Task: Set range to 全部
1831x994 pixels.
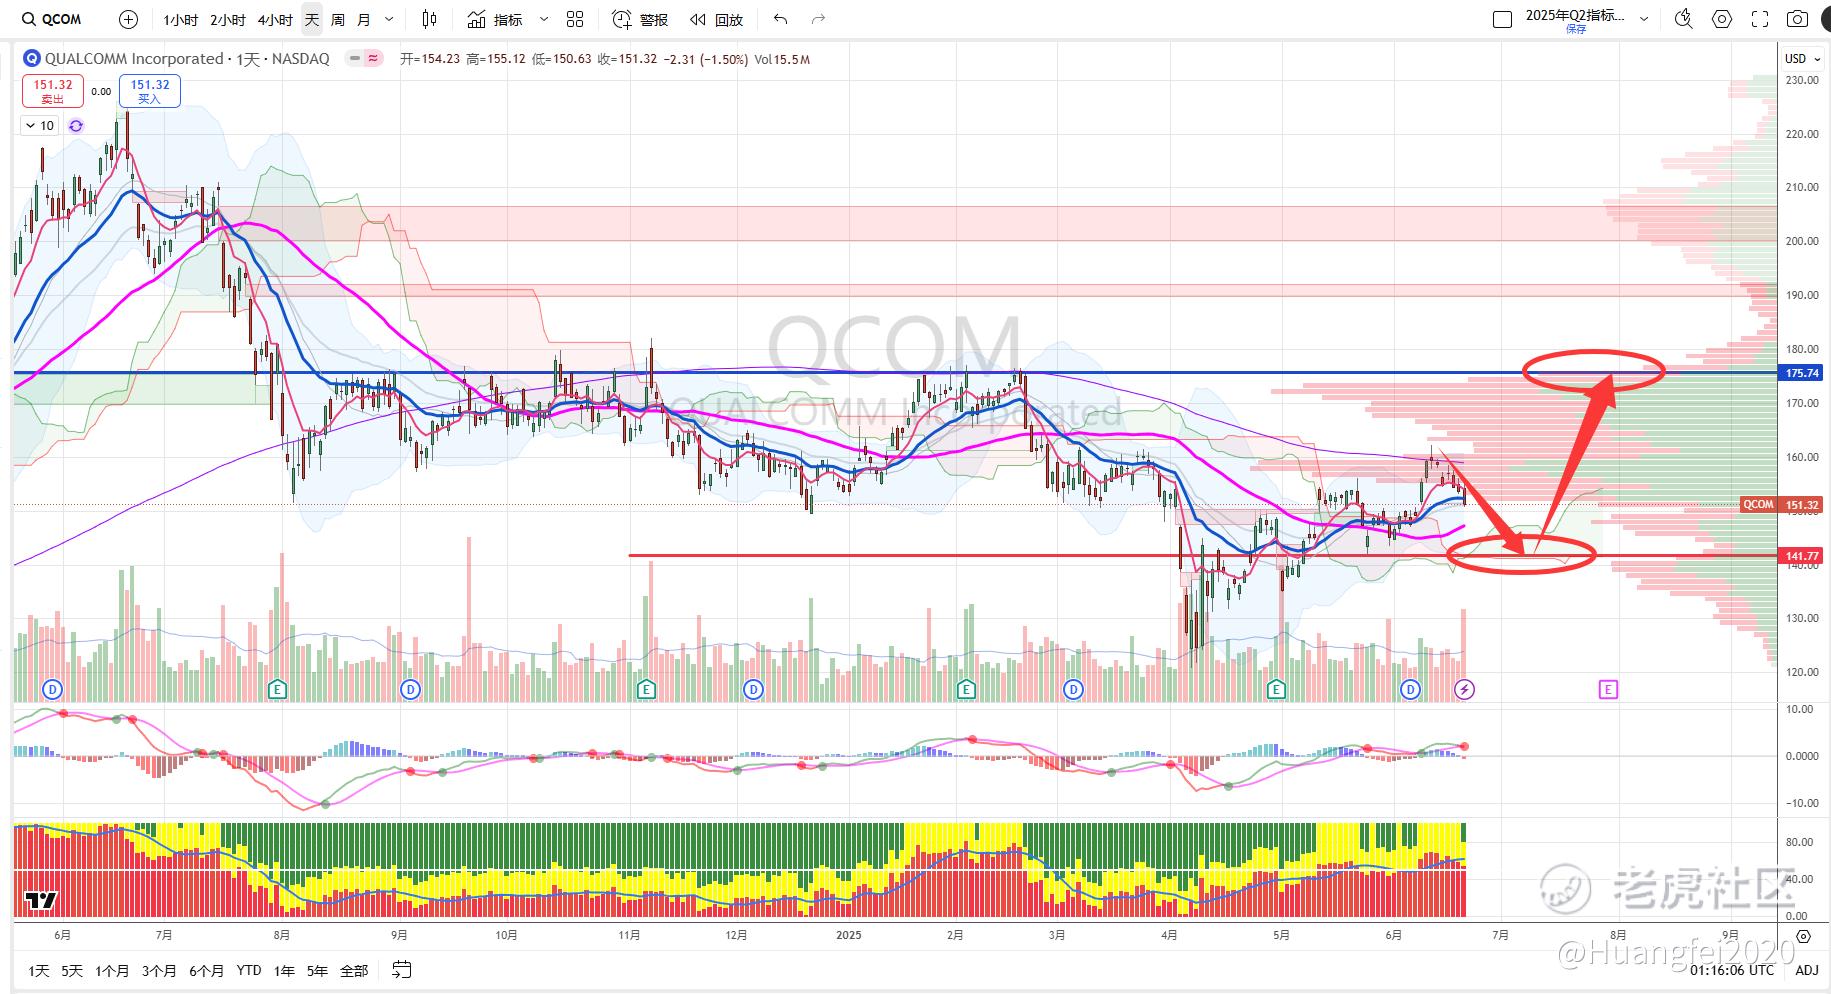Action: (x=354, y=970)
